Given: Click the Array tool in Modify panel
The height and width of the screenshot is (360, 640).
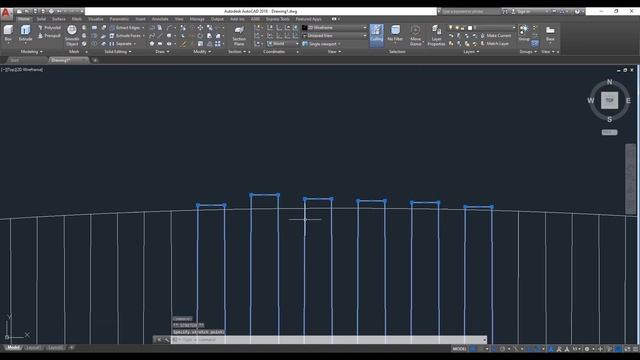Looking at the screenshot, I should coord(218,44).
